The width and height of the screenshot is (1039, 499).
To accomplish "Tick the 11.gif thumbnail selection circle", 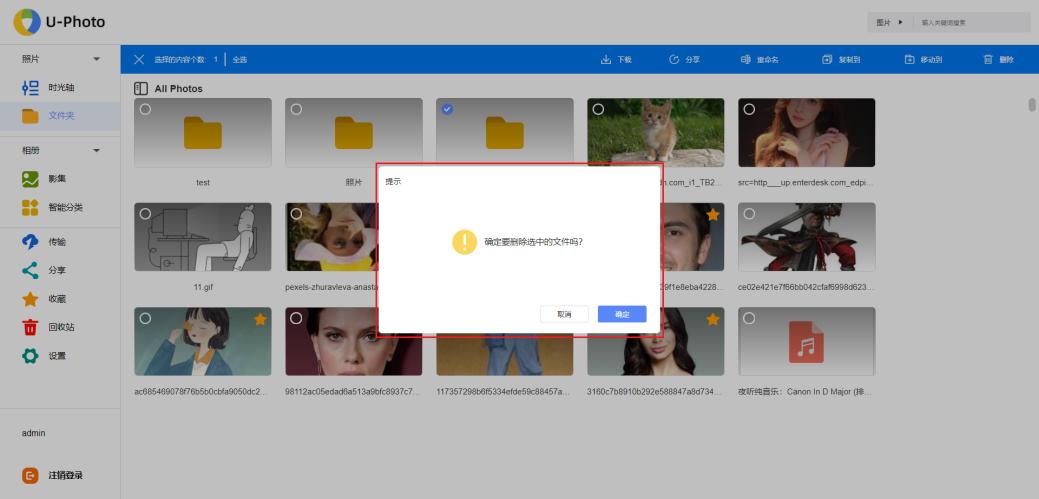I will (145, 214).
